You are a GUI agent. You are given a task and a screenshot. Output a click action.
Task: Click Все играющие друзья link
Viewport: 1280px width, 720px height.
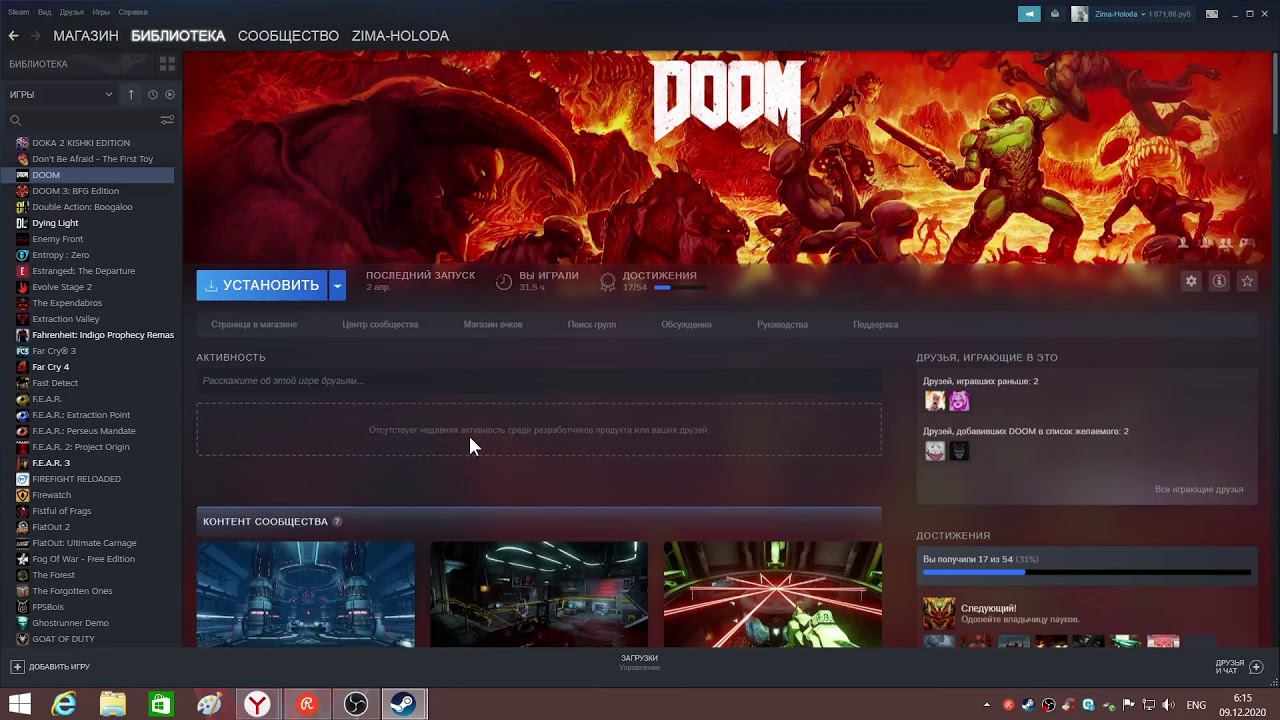click(1199, 489)
